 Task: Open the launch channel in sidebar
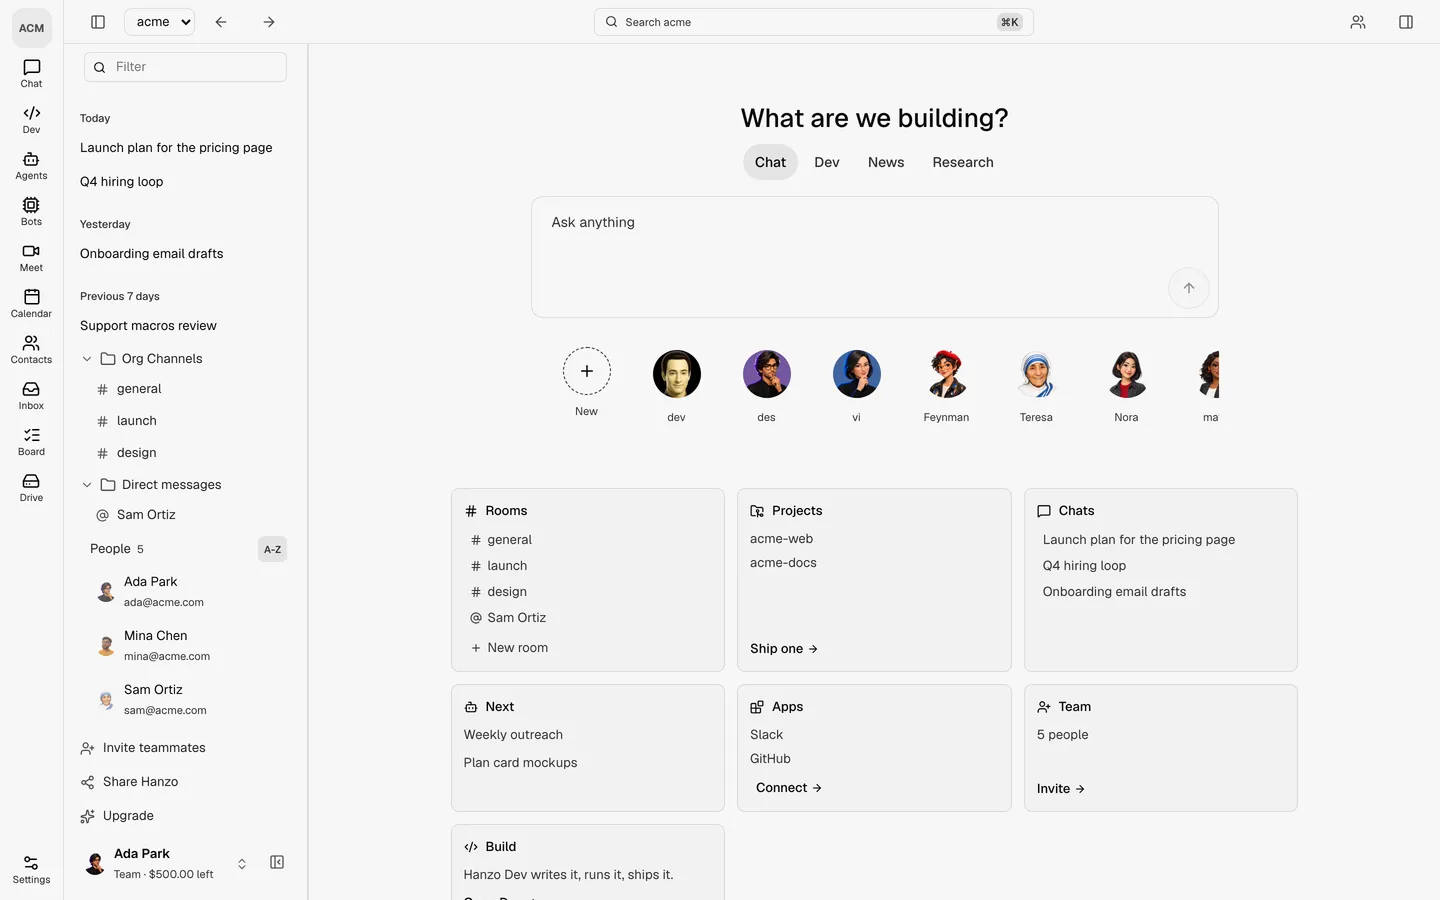[x=136, y=421]
